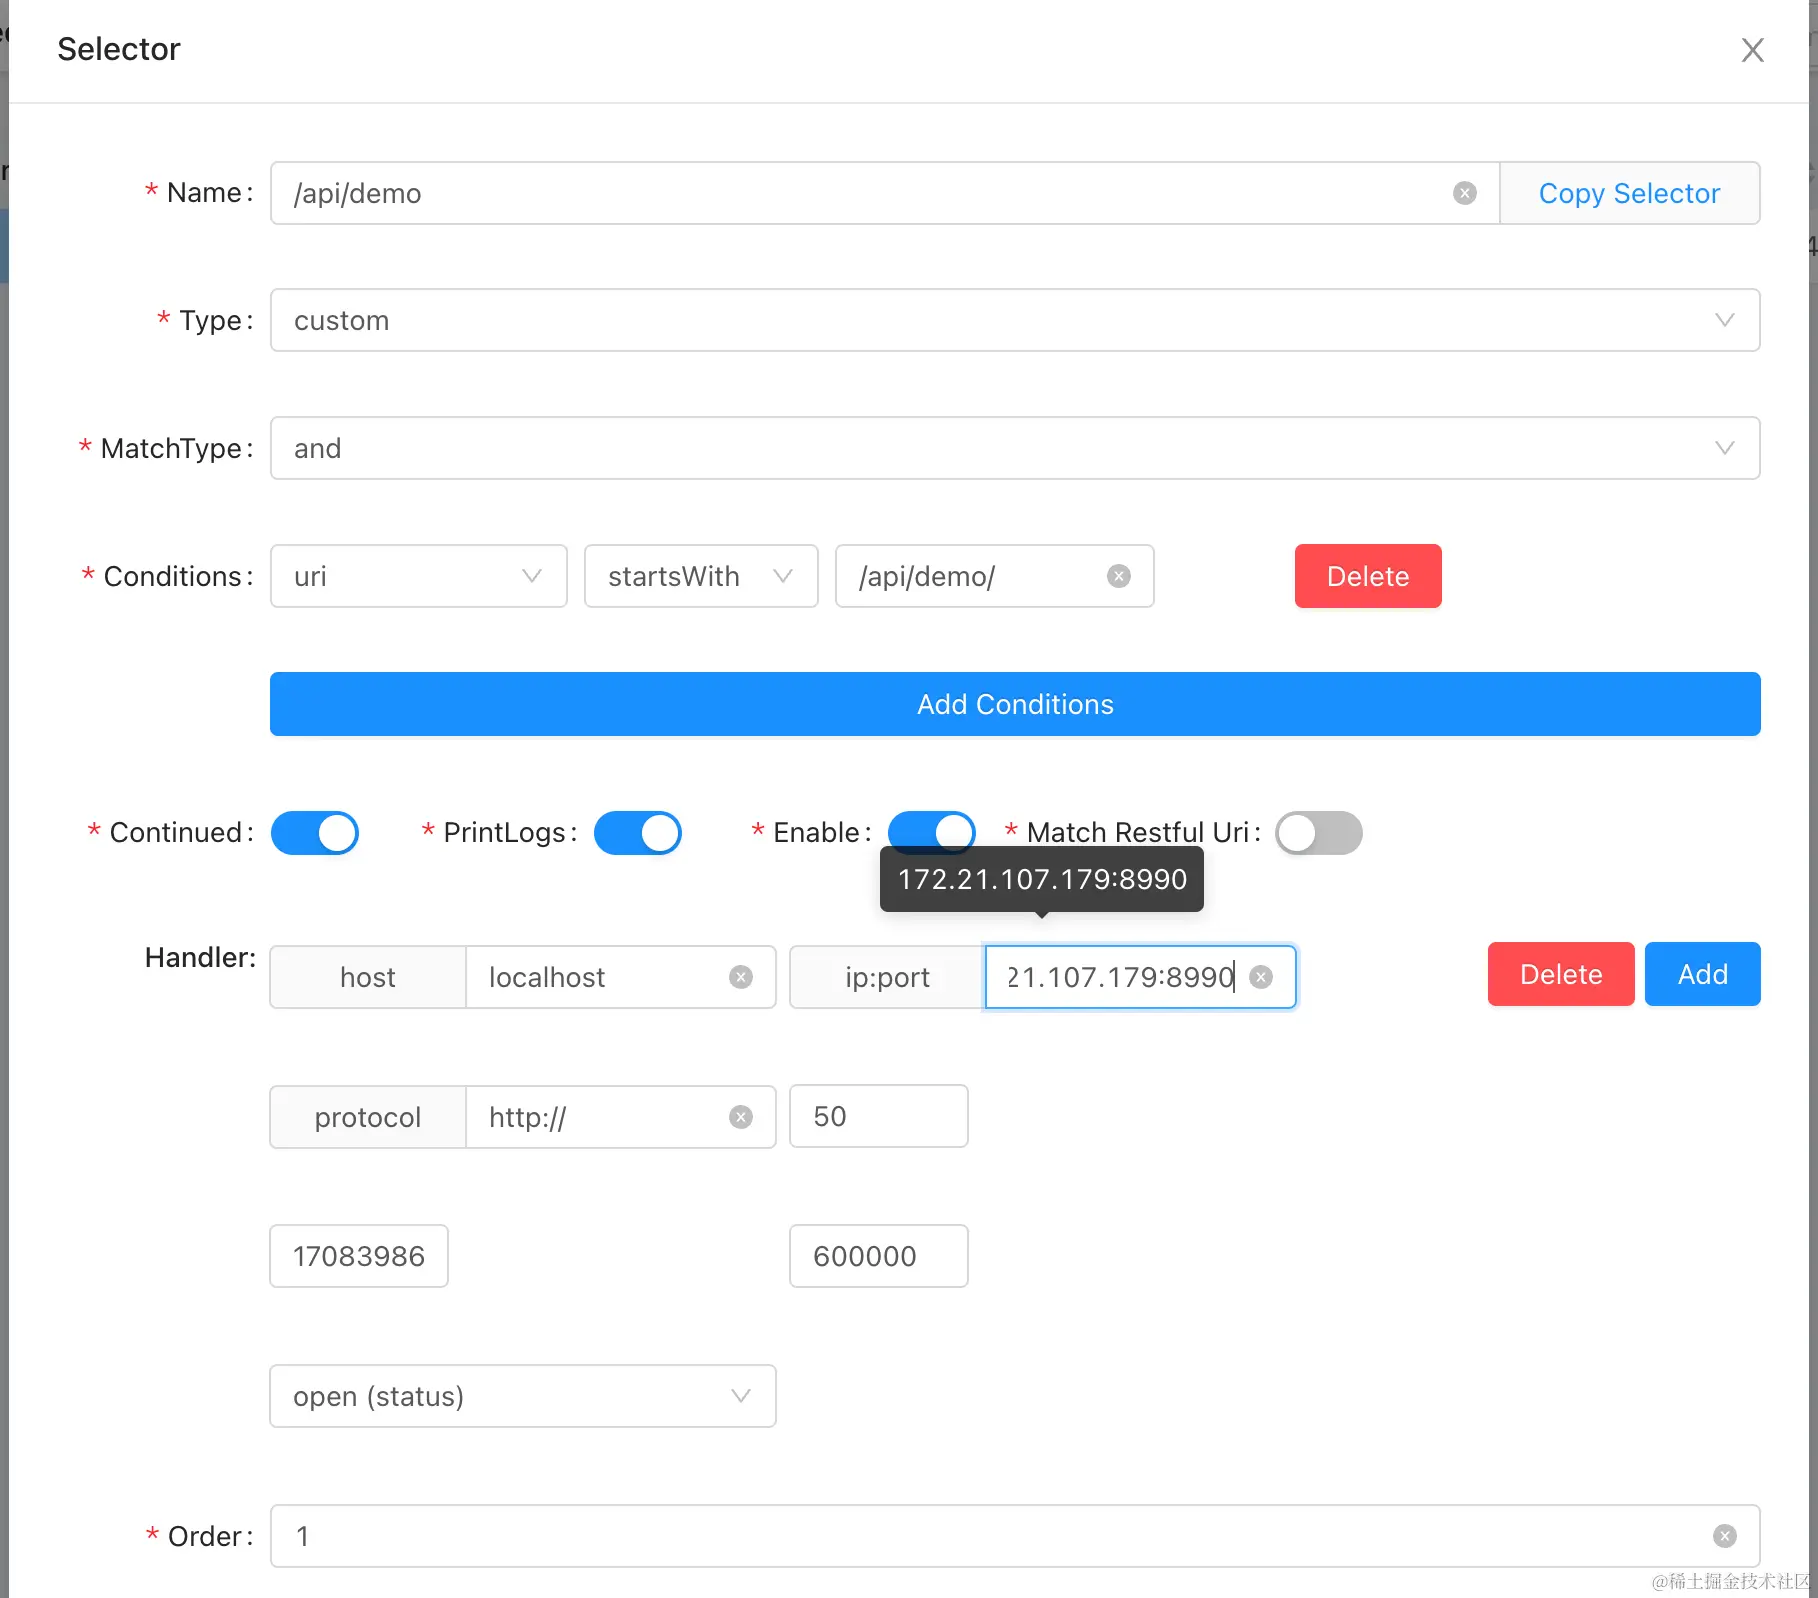Open the uri condition parameter dropdown
Screen dimensions: 1818x1598
tap(419, 576)
